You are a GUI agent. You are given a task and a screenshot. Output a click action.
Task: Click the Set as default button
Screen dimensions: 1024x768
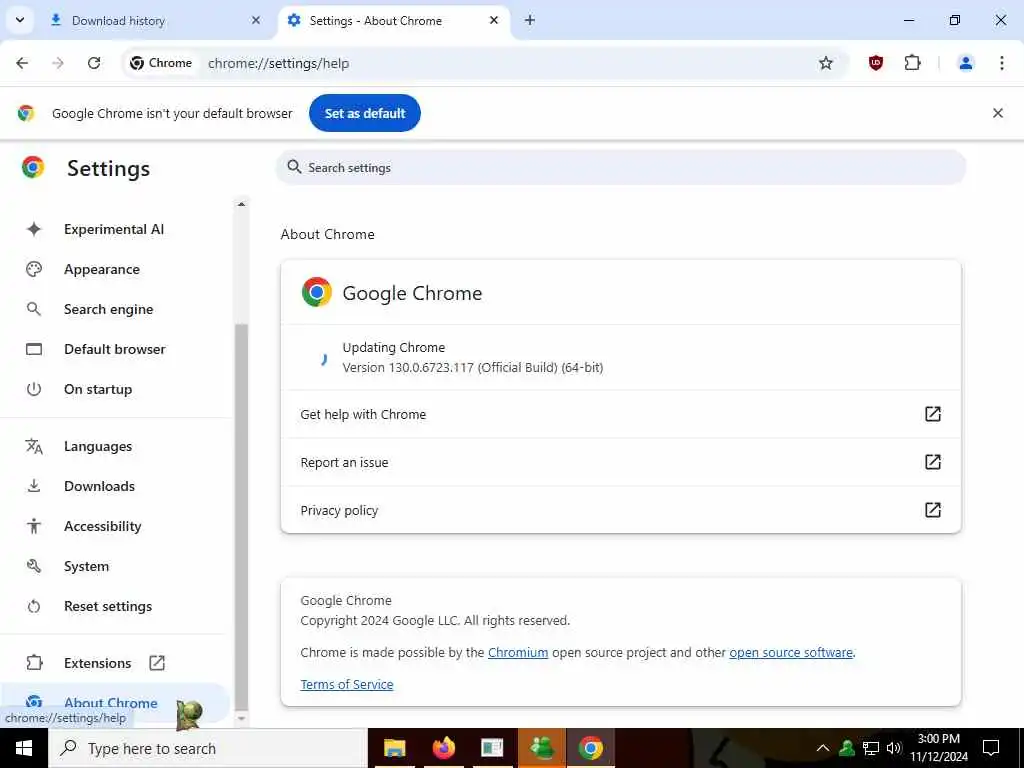tap(364, 113)
